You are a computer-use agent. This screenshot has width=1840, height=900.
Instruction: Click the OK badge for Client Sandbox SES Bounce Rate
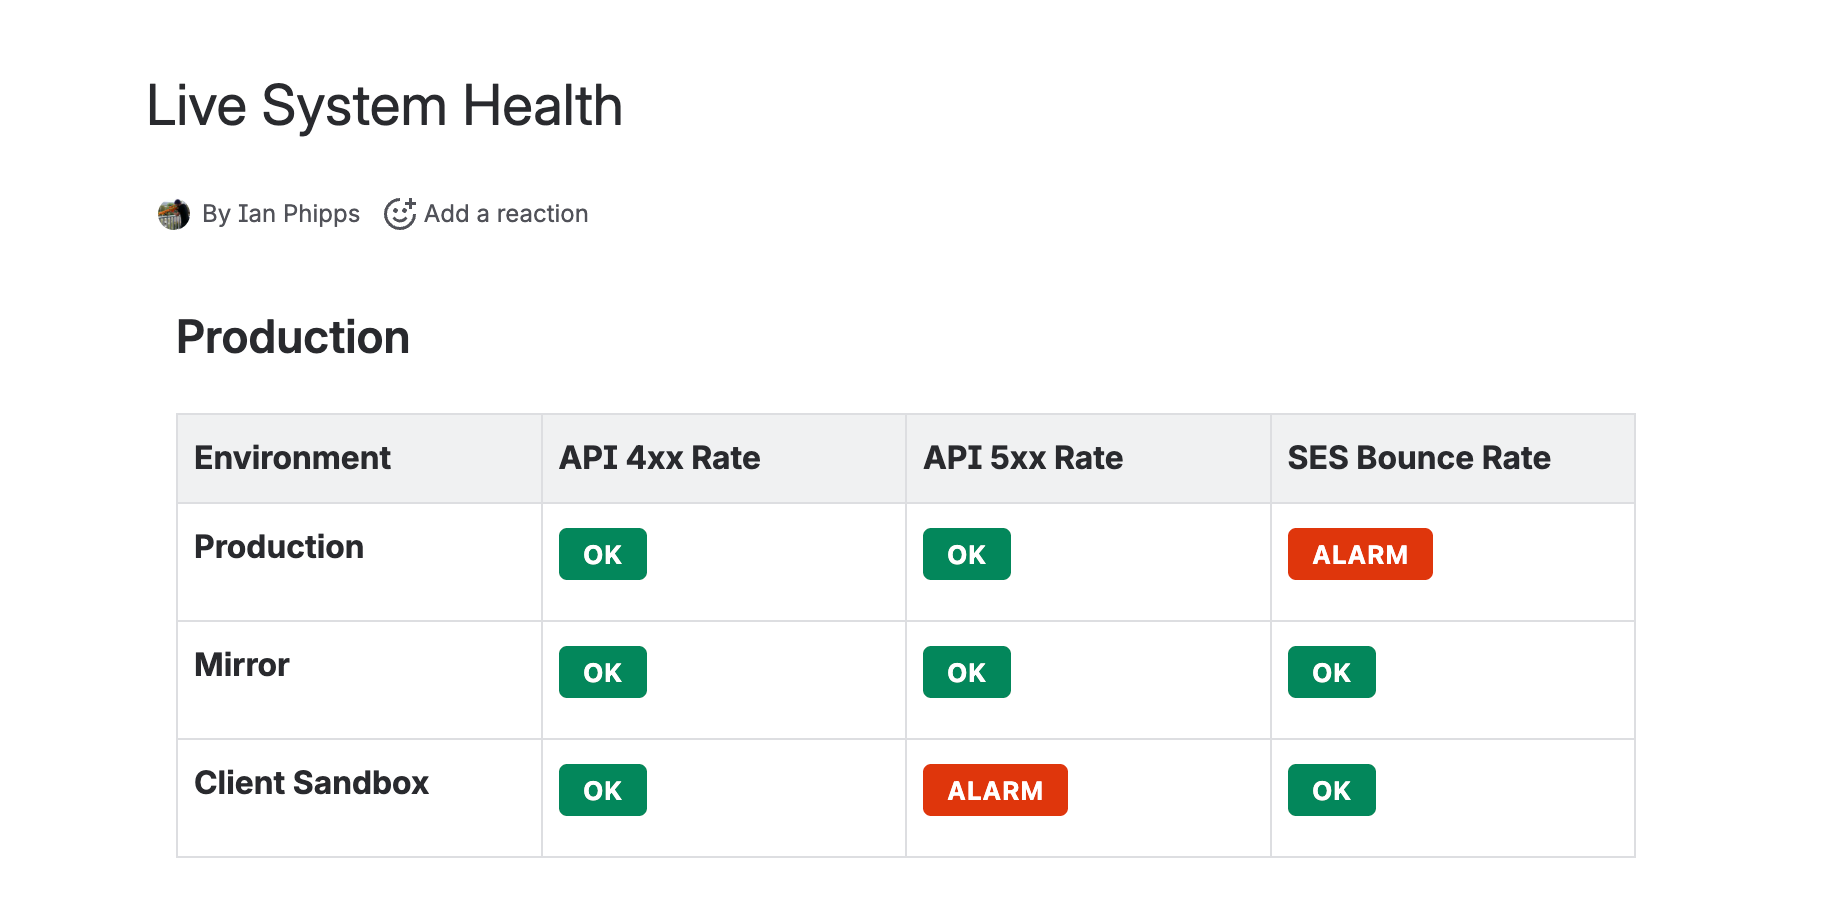click(1331, 789)
